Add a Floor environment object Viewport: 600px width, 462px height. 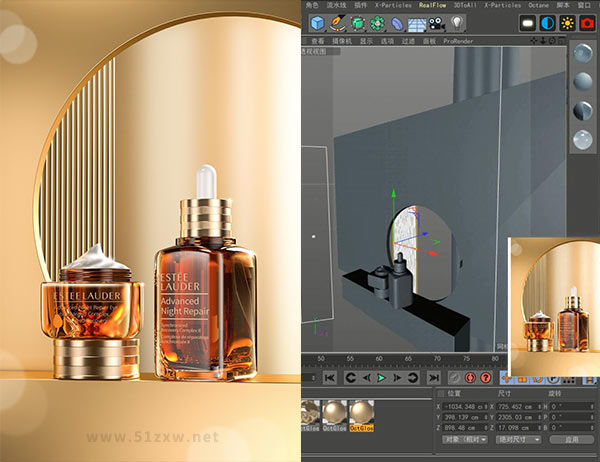click(417, 24)
